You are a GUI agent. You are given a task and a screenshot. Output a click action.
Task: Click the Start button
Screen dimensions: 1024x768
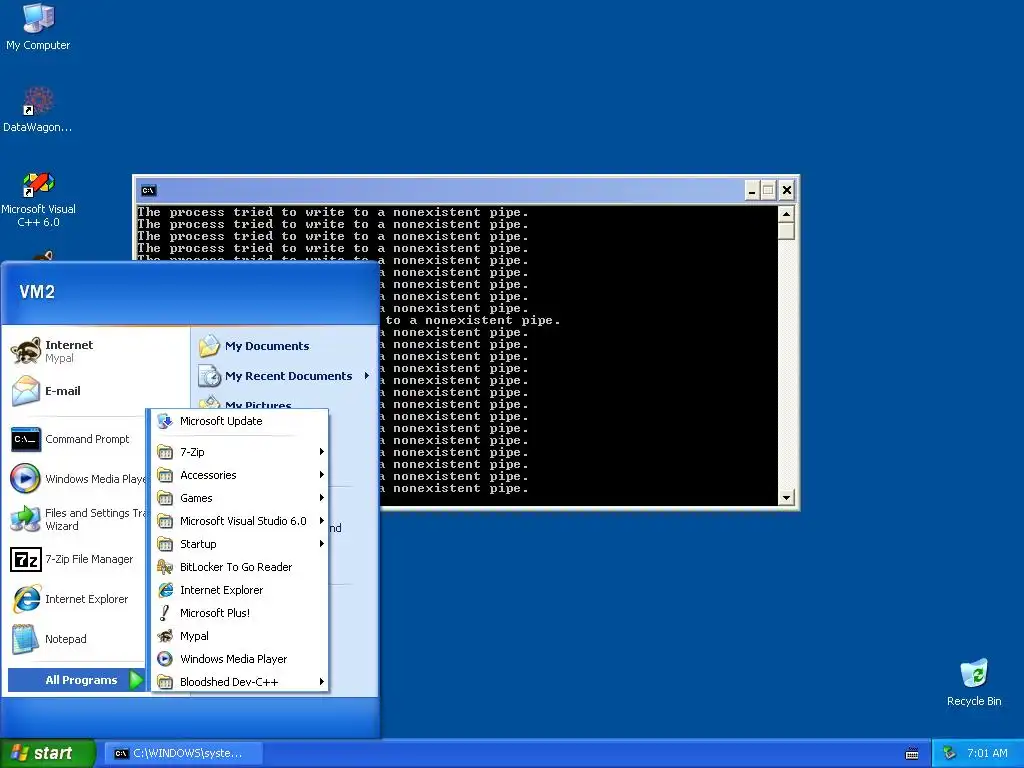[48, 753]
